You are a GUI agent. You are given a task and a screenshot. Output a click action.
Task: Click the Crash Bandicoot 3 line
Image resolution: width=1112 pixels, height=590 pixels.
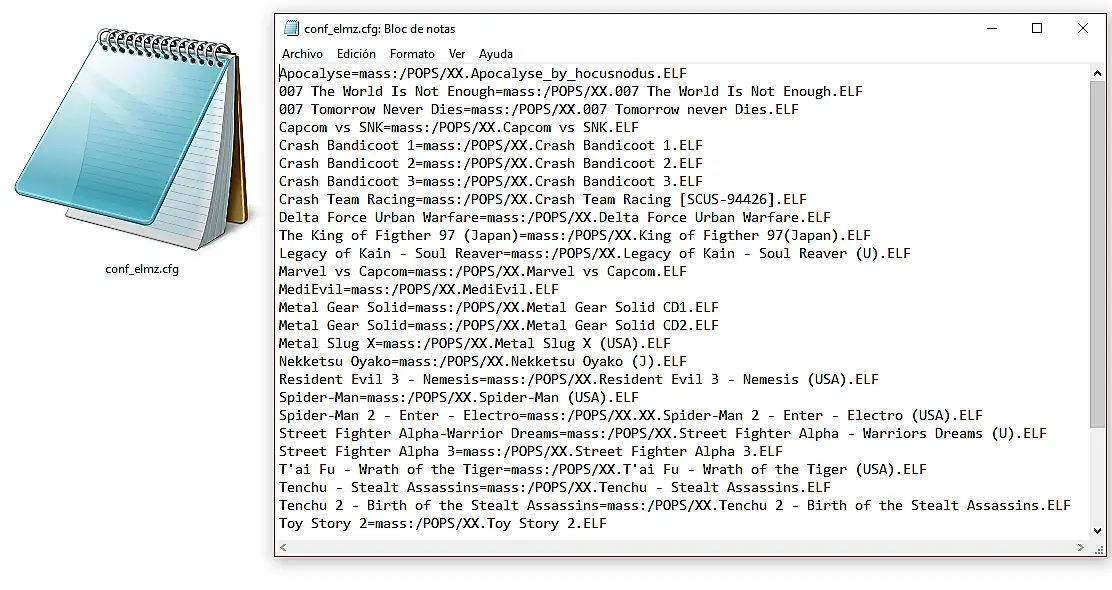491,182
